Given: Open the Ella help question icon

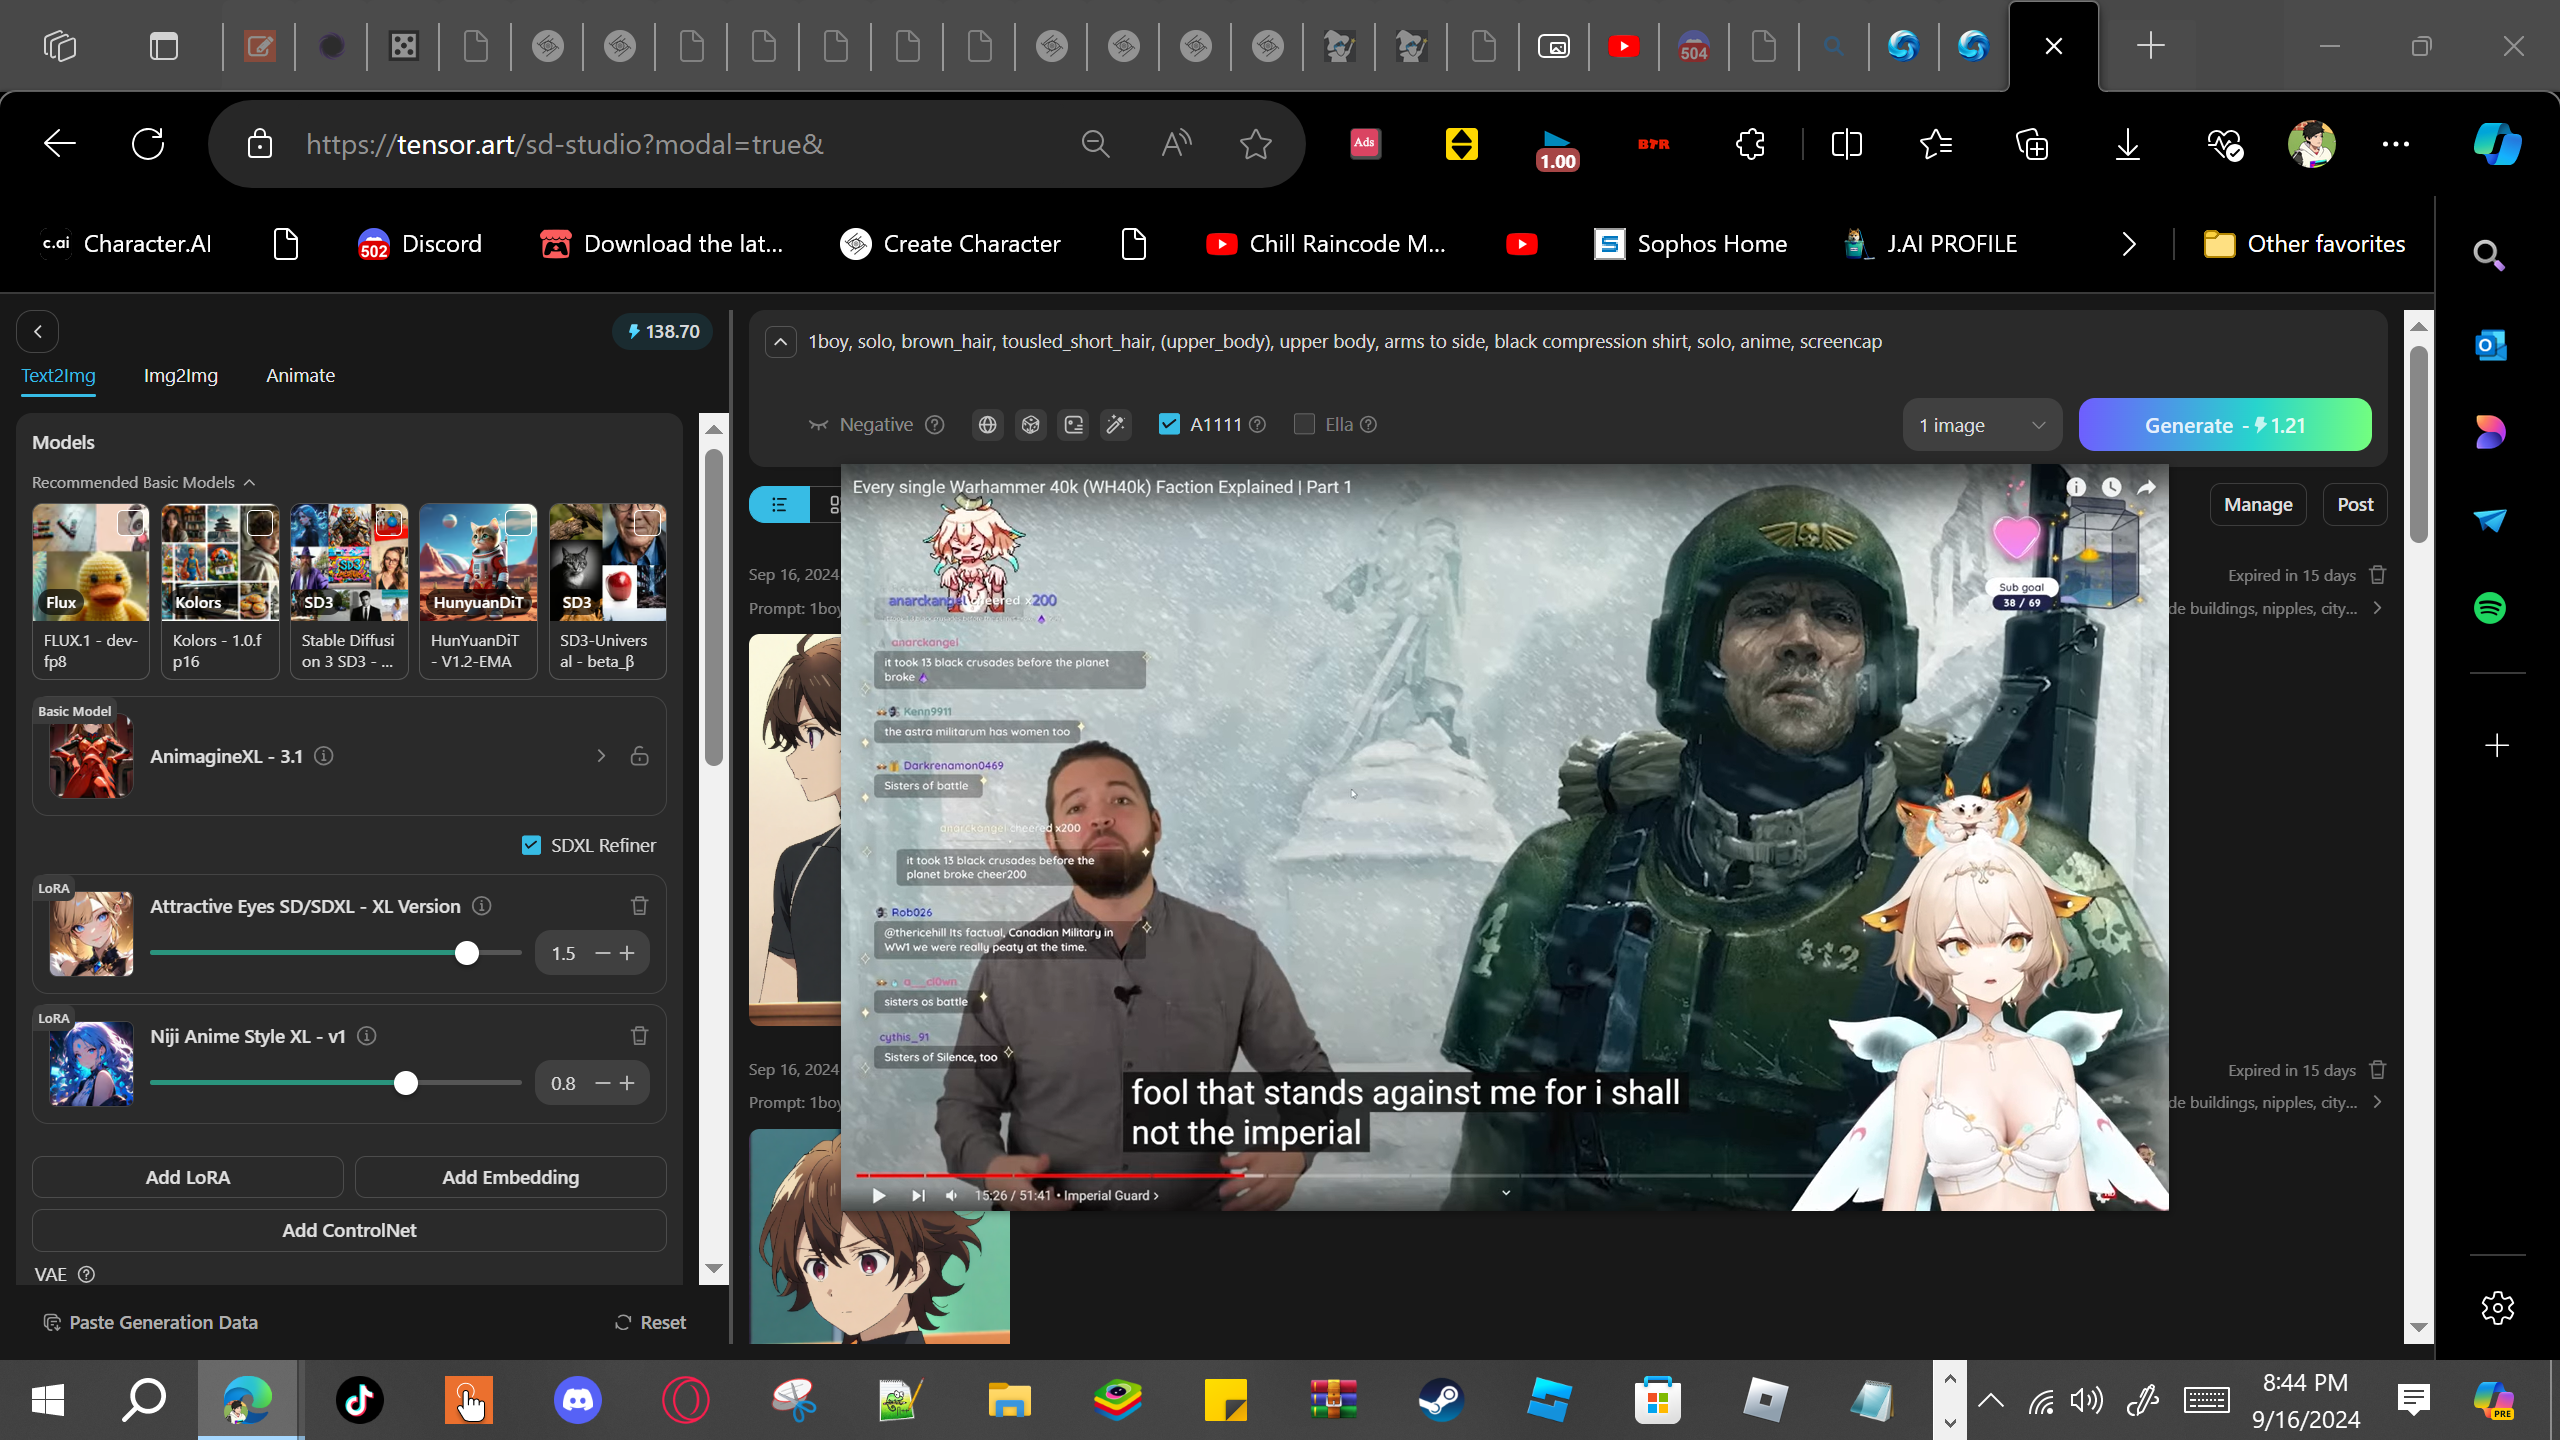Looking at the screenshot, I should click(x=1369, y=425).
